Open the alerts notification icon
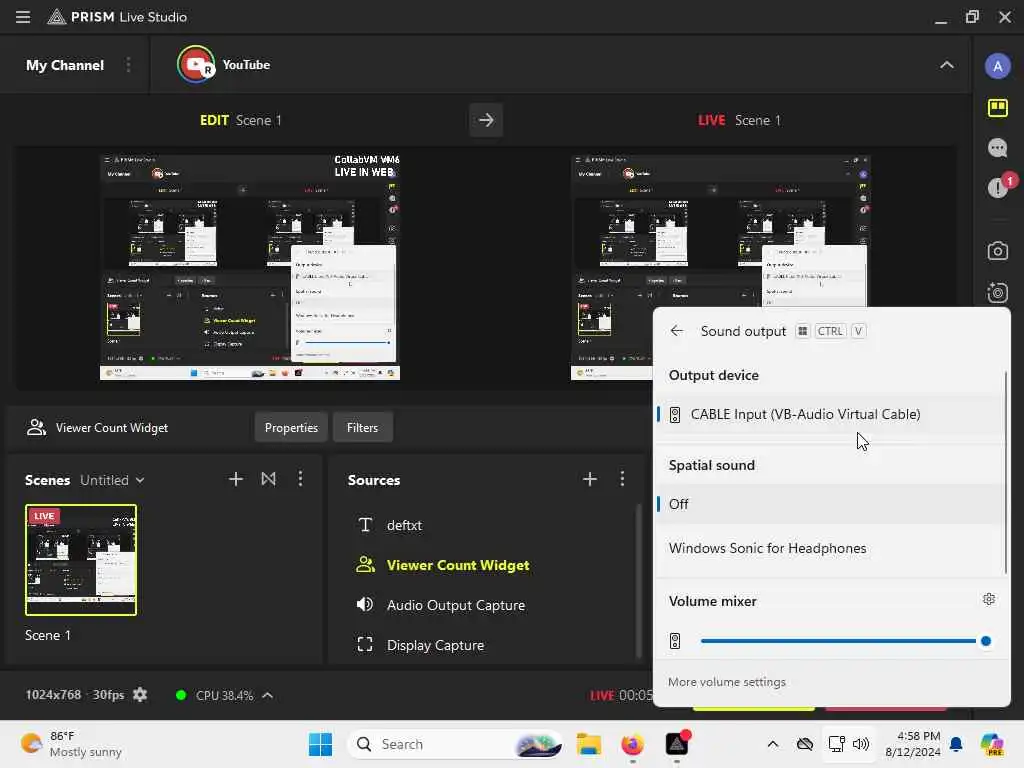The height and width of the screenshot is (768, 1024). 999,187
